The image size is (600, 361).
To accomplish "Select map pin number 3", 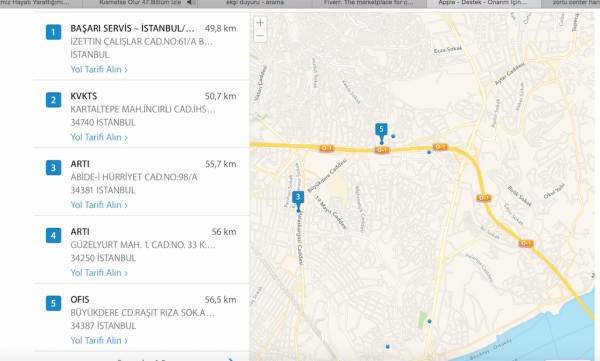I will tap(298, 201).
